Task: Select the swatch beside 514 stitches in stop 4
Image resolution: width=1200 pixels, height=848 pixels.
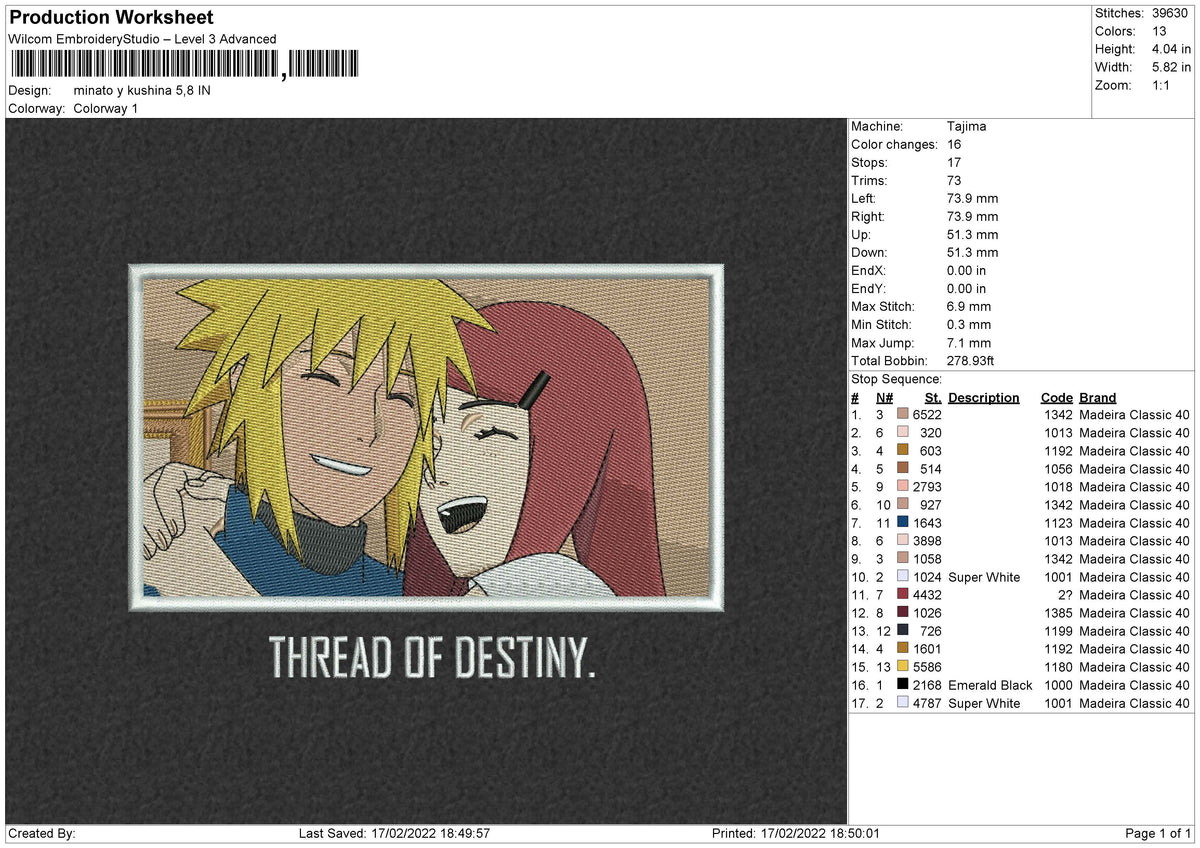Action: click(903, 468)
